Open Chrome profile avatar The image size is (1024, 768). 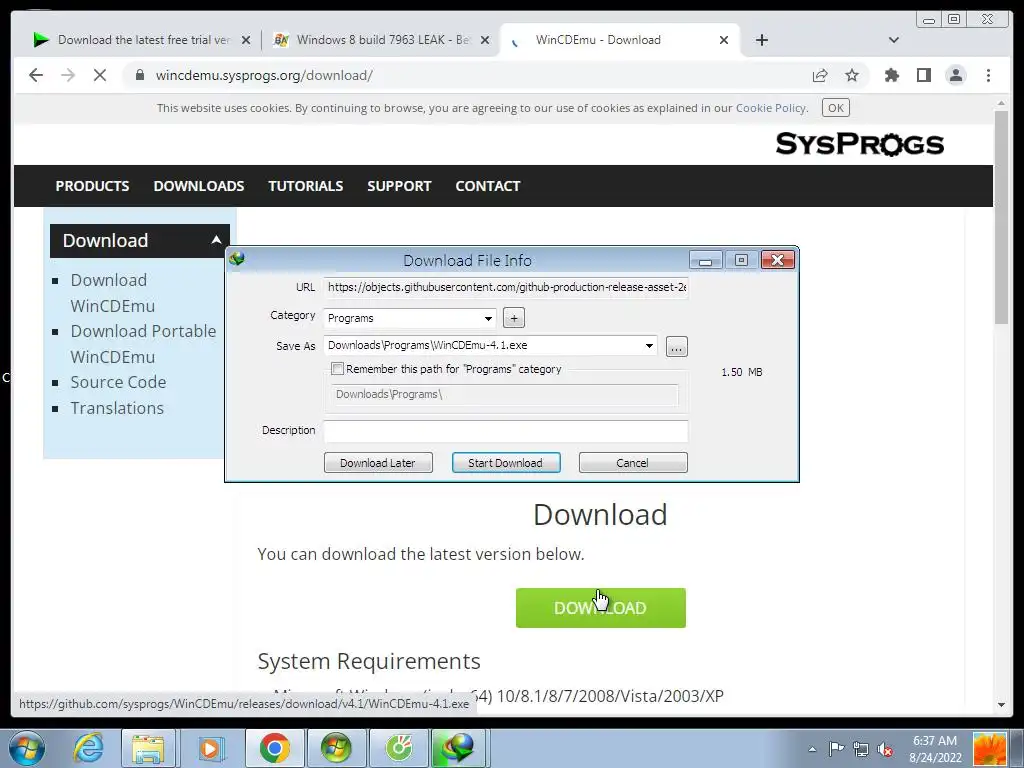pyautogui.click(x=956, y=75)
